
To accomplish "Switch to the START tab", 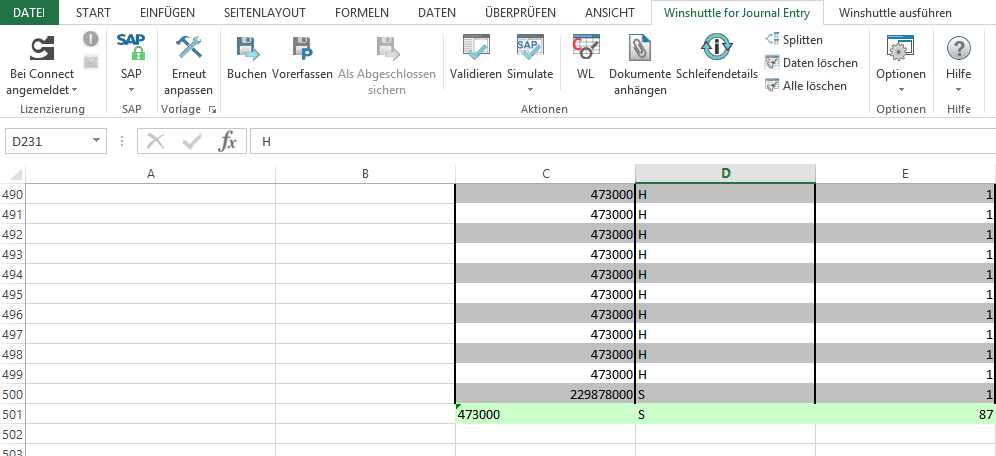I will pyautogui.click(x=93, y=13).
